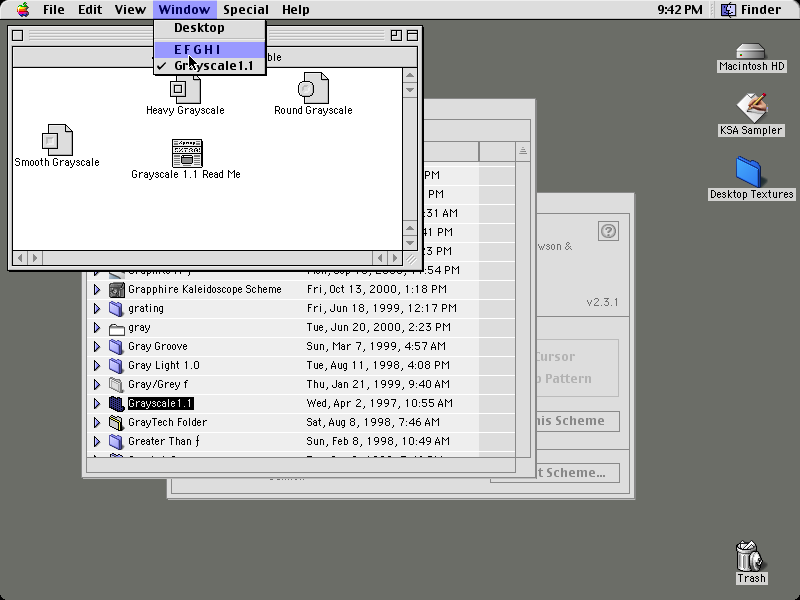Expand the Gray/Grey f folder
Screen dimensions: 800x600
coord(97,385)
